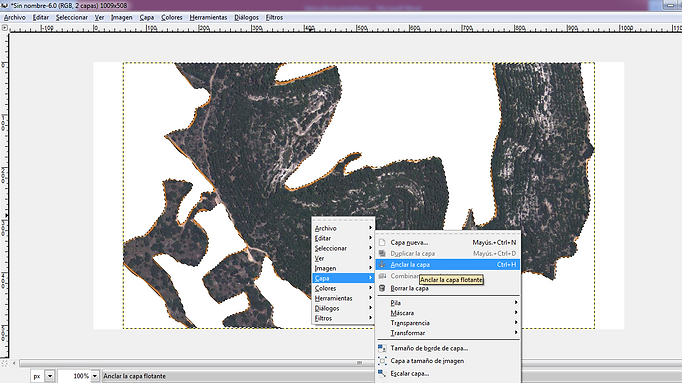Choose Escalar capa...
The height and width of the screenshot is (383, 682).
coord(448,373)
